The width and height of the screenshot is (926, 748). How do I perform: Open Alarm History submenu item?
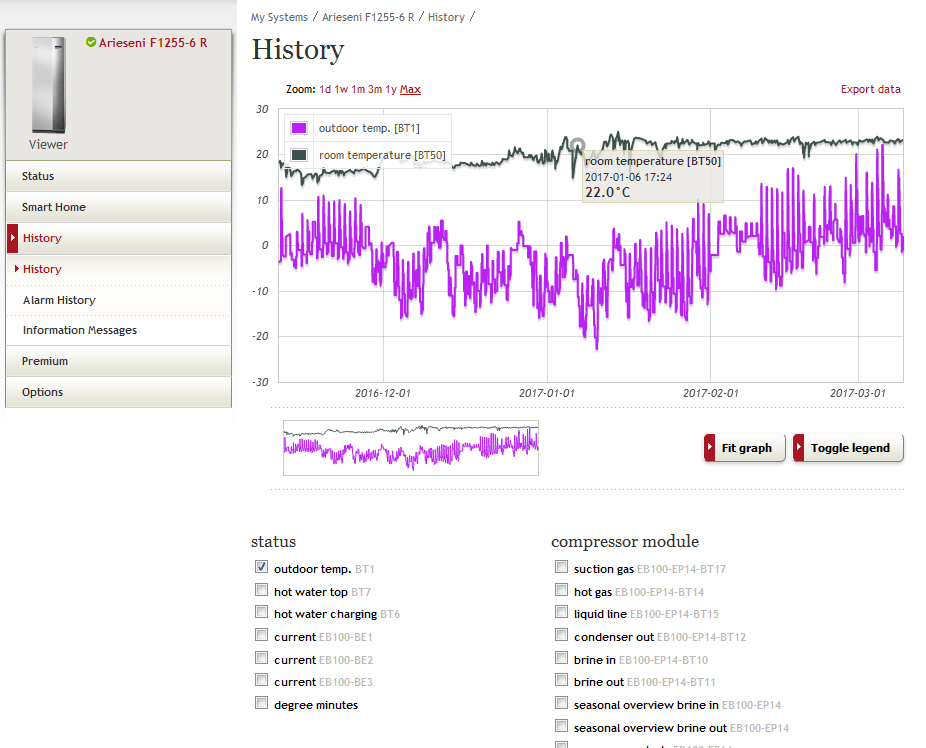[x=59, y=300]
